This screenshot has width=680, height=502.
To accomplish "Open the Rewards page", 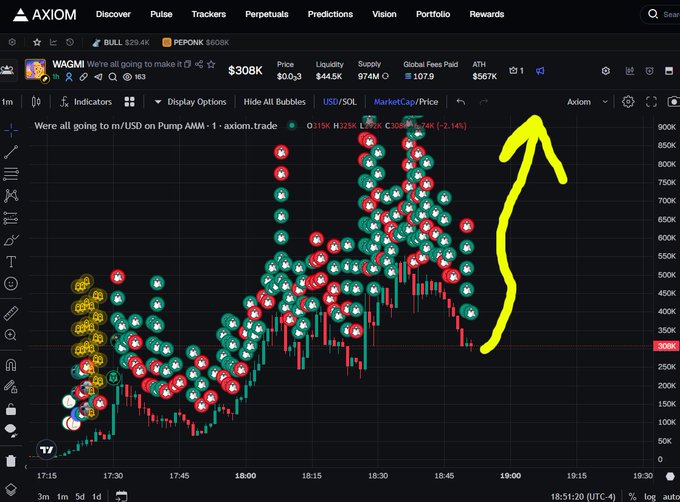I will [487, 14].
